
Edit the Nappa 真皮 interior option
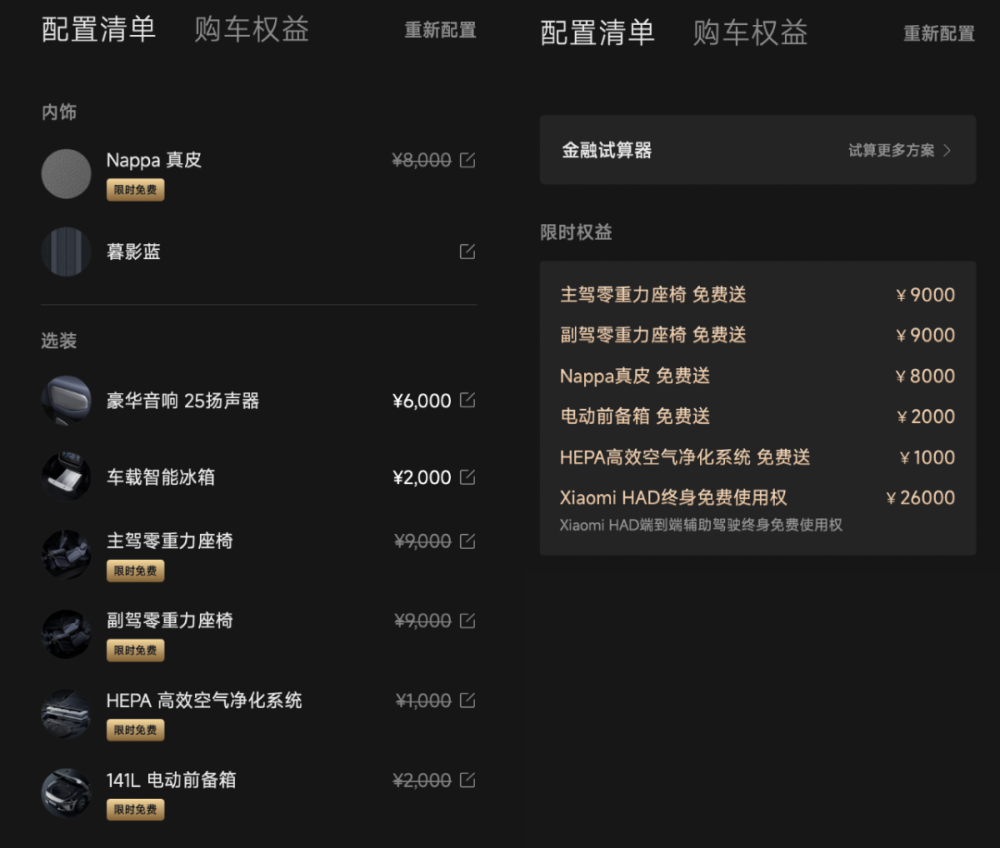pos(466,160)
